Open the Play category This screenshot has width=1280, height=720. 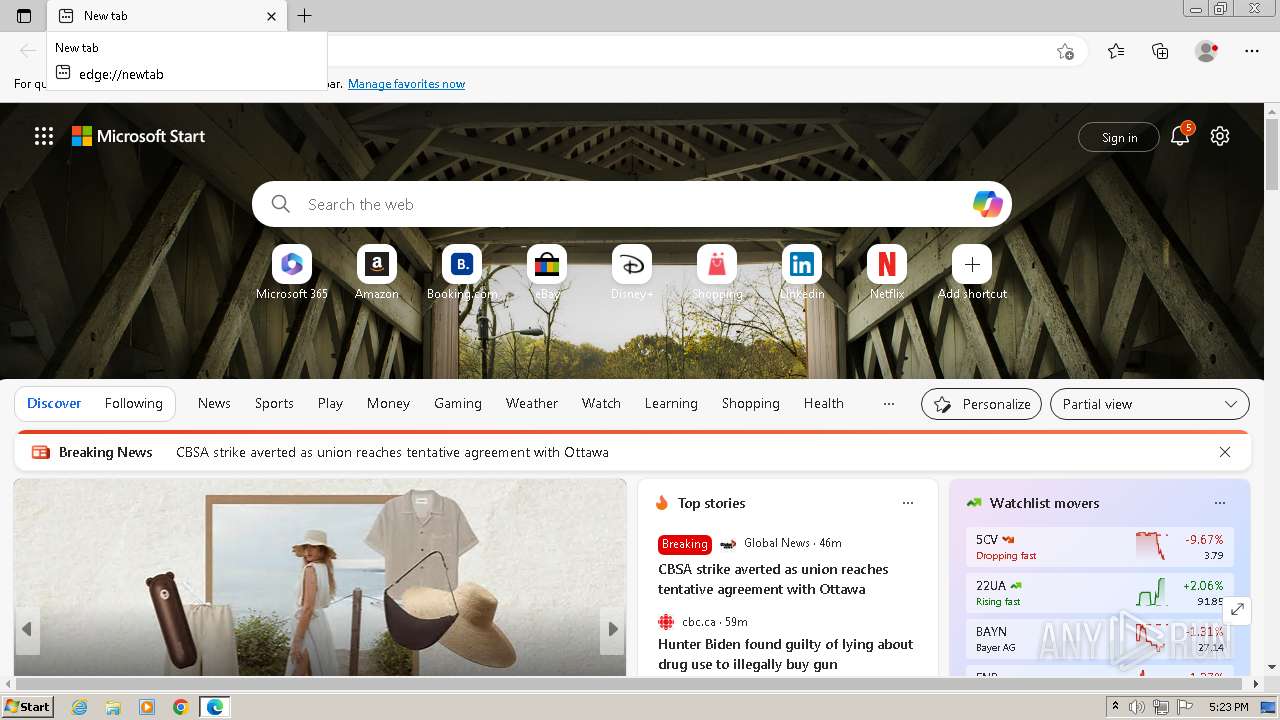[x=330, y=403]
